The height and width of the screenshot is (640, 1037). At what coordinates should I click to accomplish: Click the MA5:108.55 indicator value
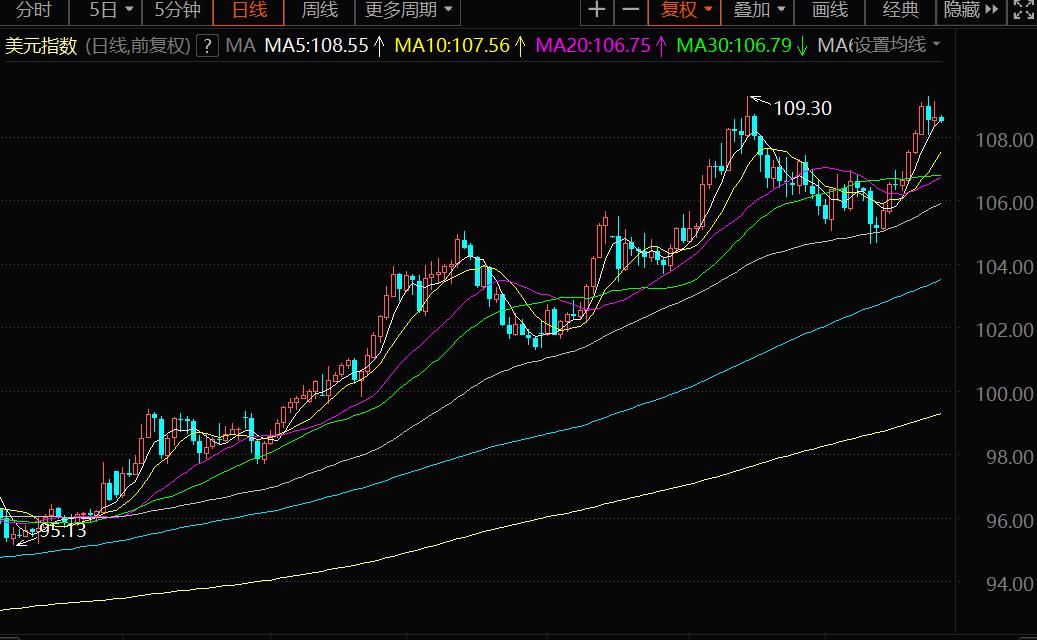pos(317,46)
